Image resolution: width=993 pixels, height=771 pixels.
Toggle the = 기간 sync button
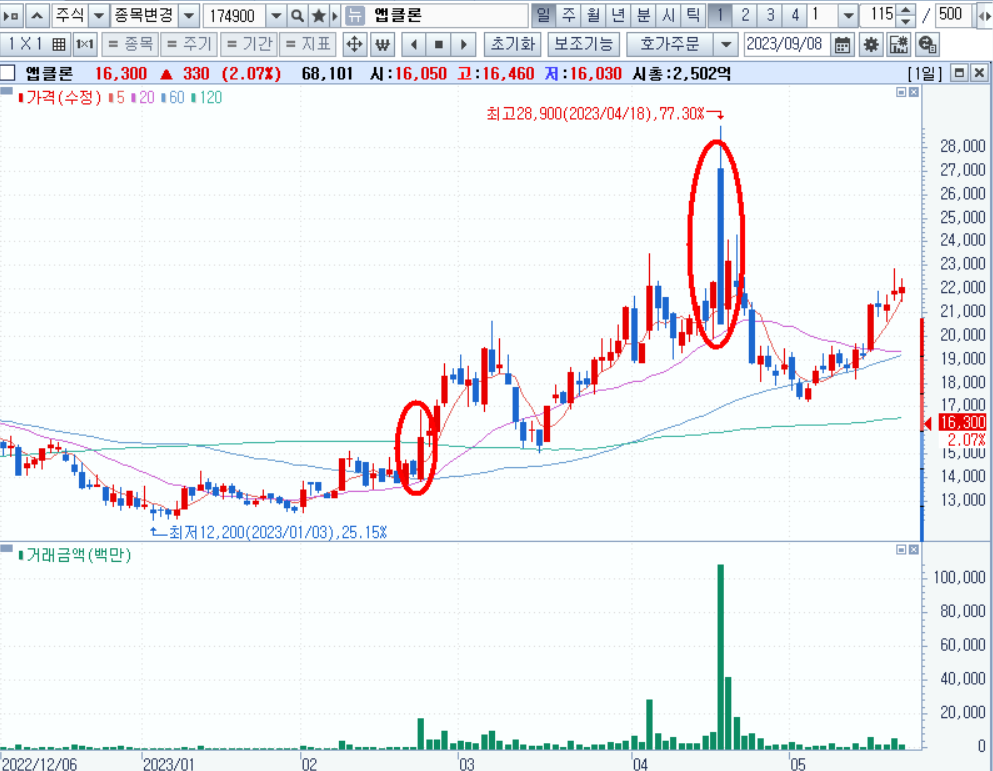pyautogui.click(x=249, y=44)
